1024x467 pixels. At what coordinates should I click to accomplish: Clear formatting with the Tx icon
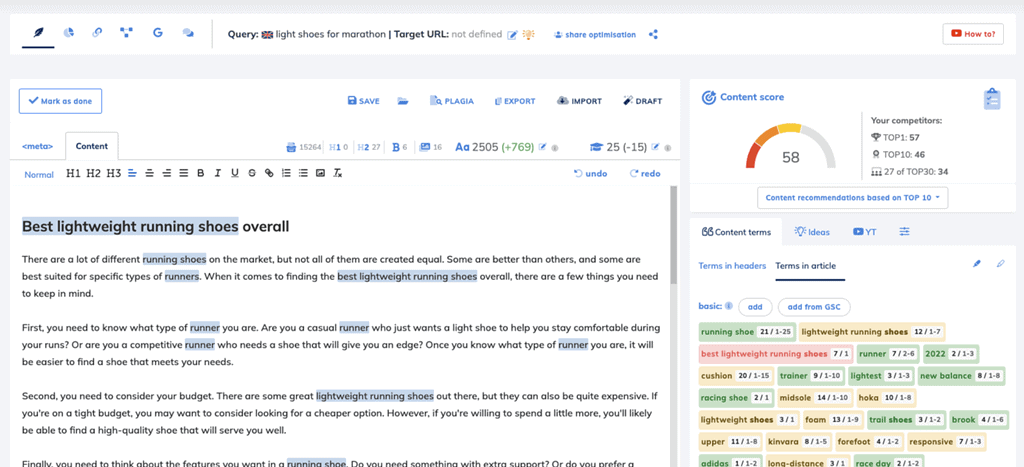(x=338, y=173)
